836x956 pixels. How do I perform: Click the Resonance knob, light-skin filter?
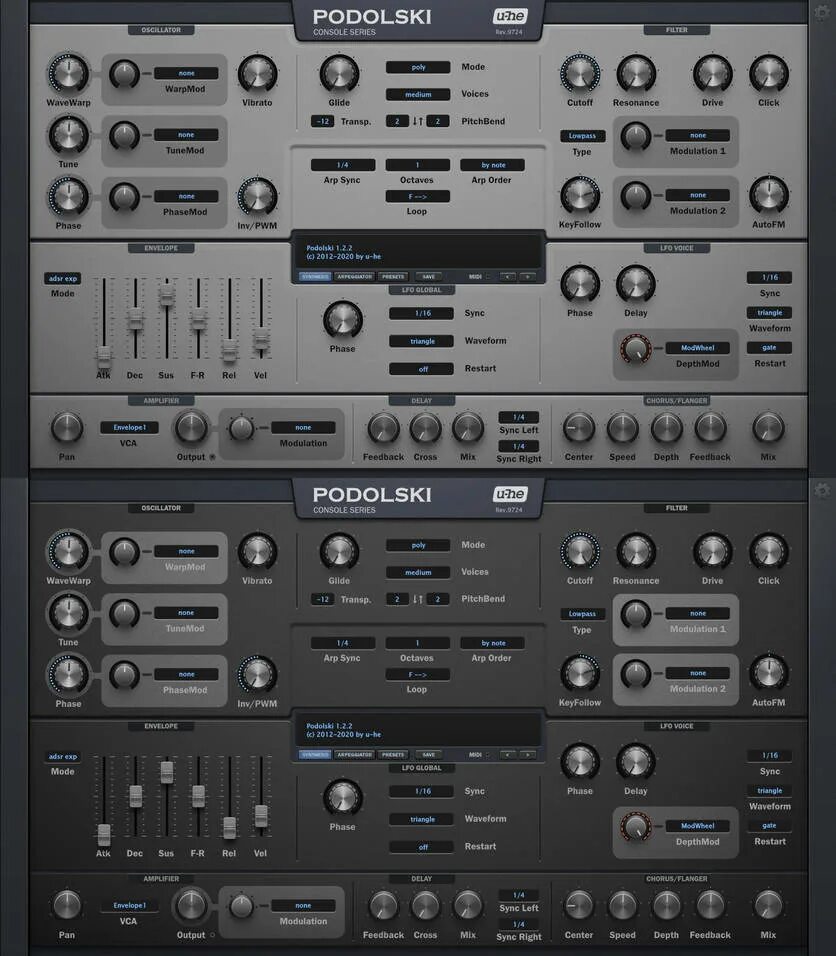tap(636, 73)
